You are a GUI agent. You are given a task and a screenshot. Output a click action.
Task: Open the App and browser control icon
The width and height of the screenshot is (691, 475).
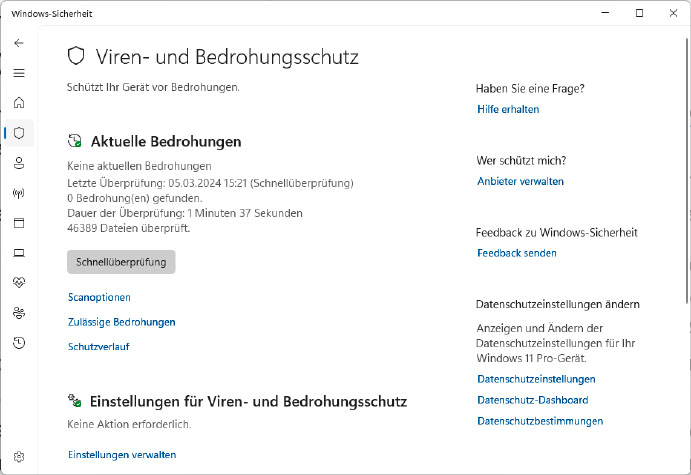tap(19, 223)
